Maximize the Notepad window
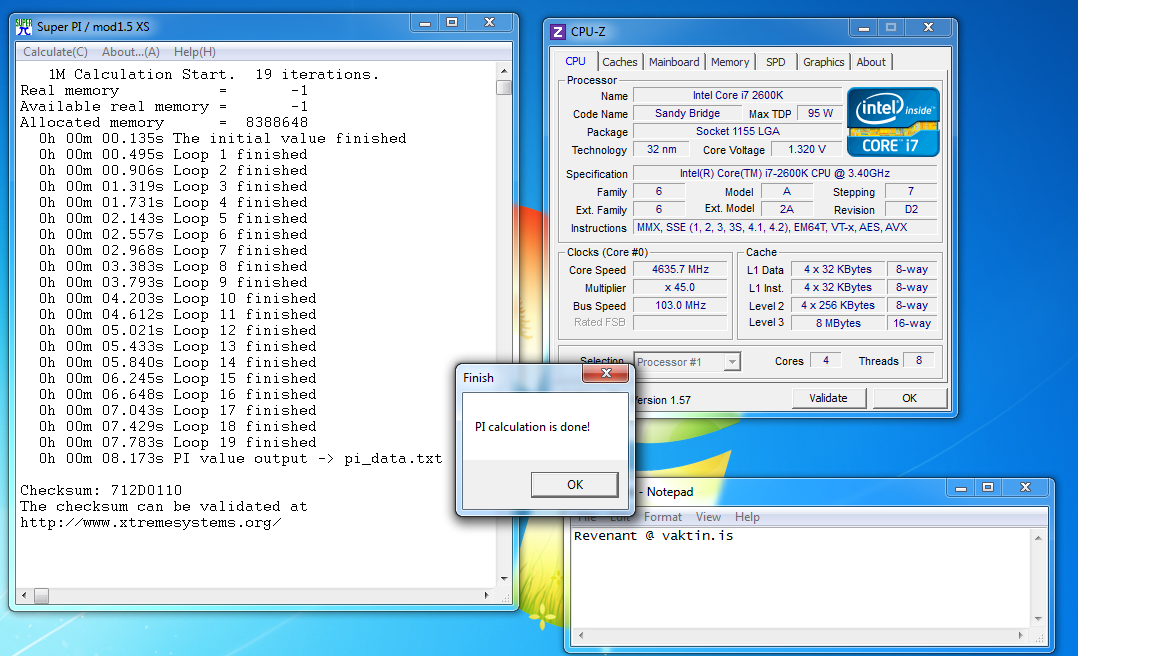The image size is (1152, 656). (987, 487)
